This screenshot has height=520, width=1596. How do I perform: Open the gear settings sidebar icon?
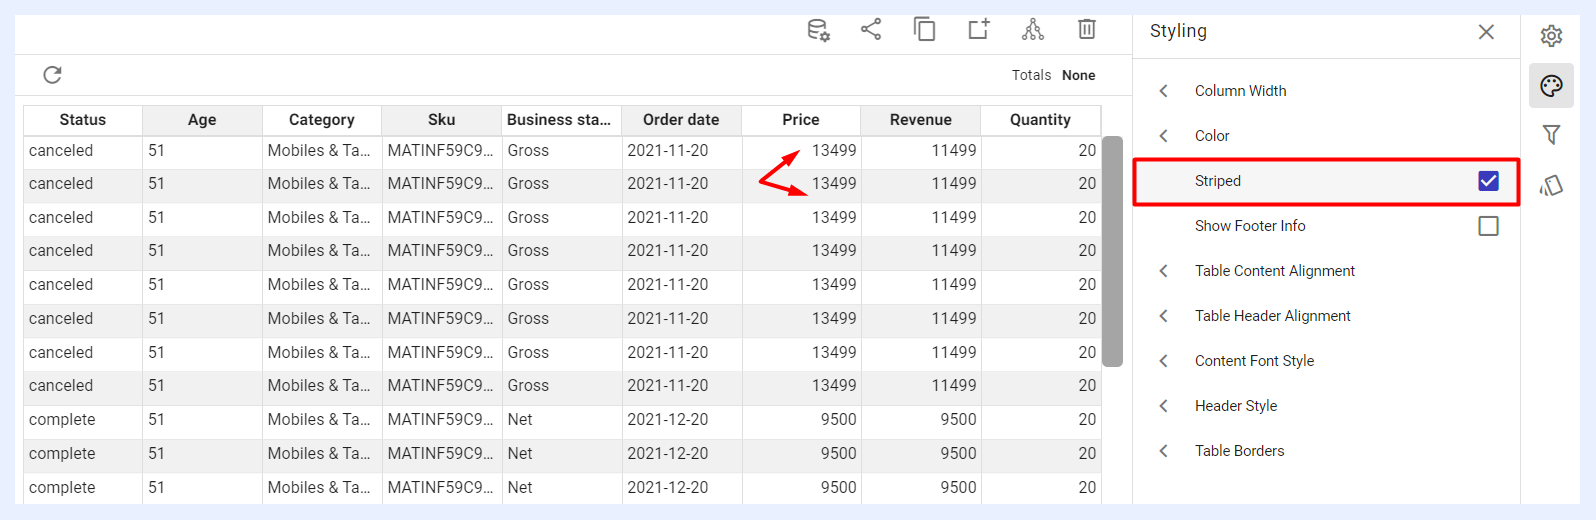(x=1551, y=36)
